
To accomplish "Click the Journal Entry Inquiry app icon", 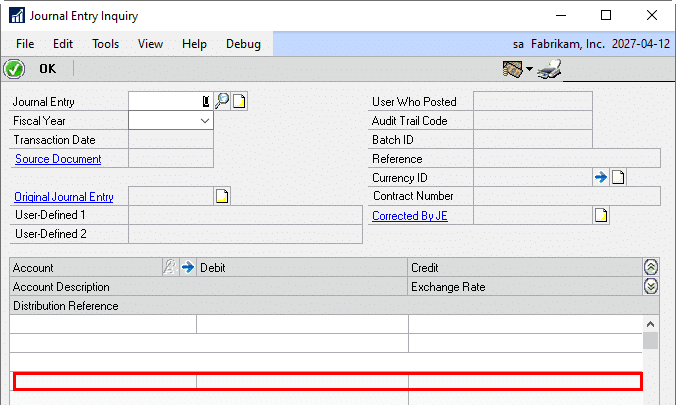I will pyautogui.click(x=17, y=16).
